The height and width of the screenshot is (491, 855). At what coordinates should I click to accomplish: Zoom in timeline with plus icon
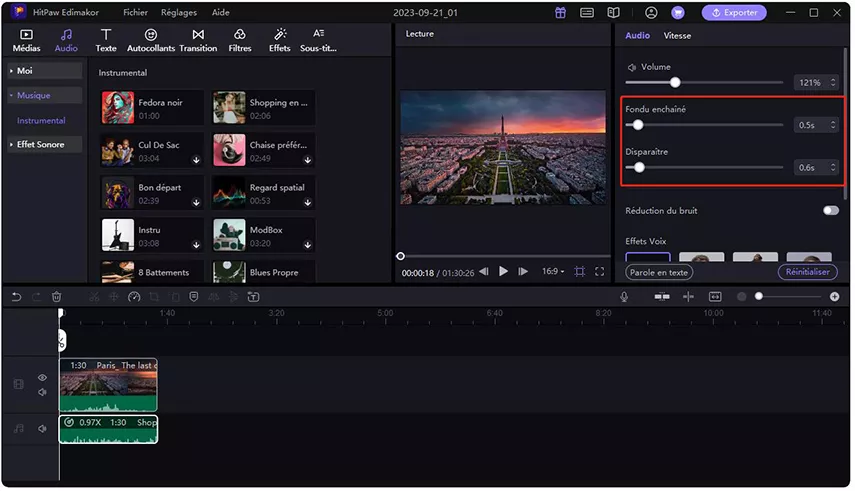pos(834,297)
